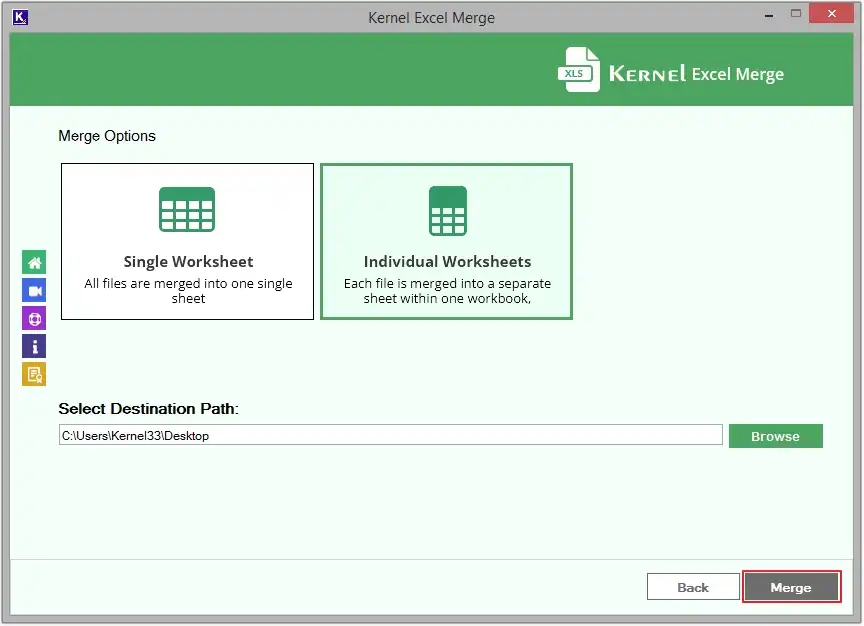This screenshot has height=626, width=864.
Task: Click the Individual Worksheets table icon
Action: click(x=447, y=210)
